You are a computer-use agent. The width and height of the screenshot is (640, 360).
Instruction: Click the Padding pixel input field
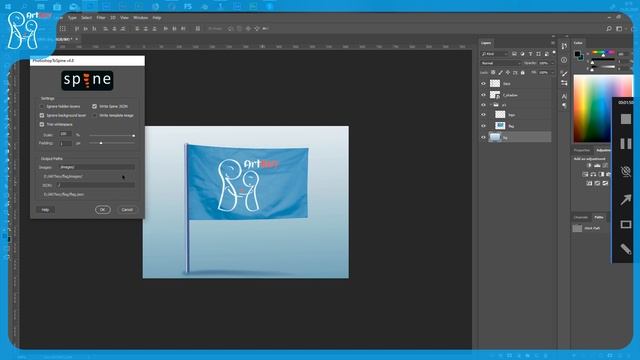click(65, 143)
